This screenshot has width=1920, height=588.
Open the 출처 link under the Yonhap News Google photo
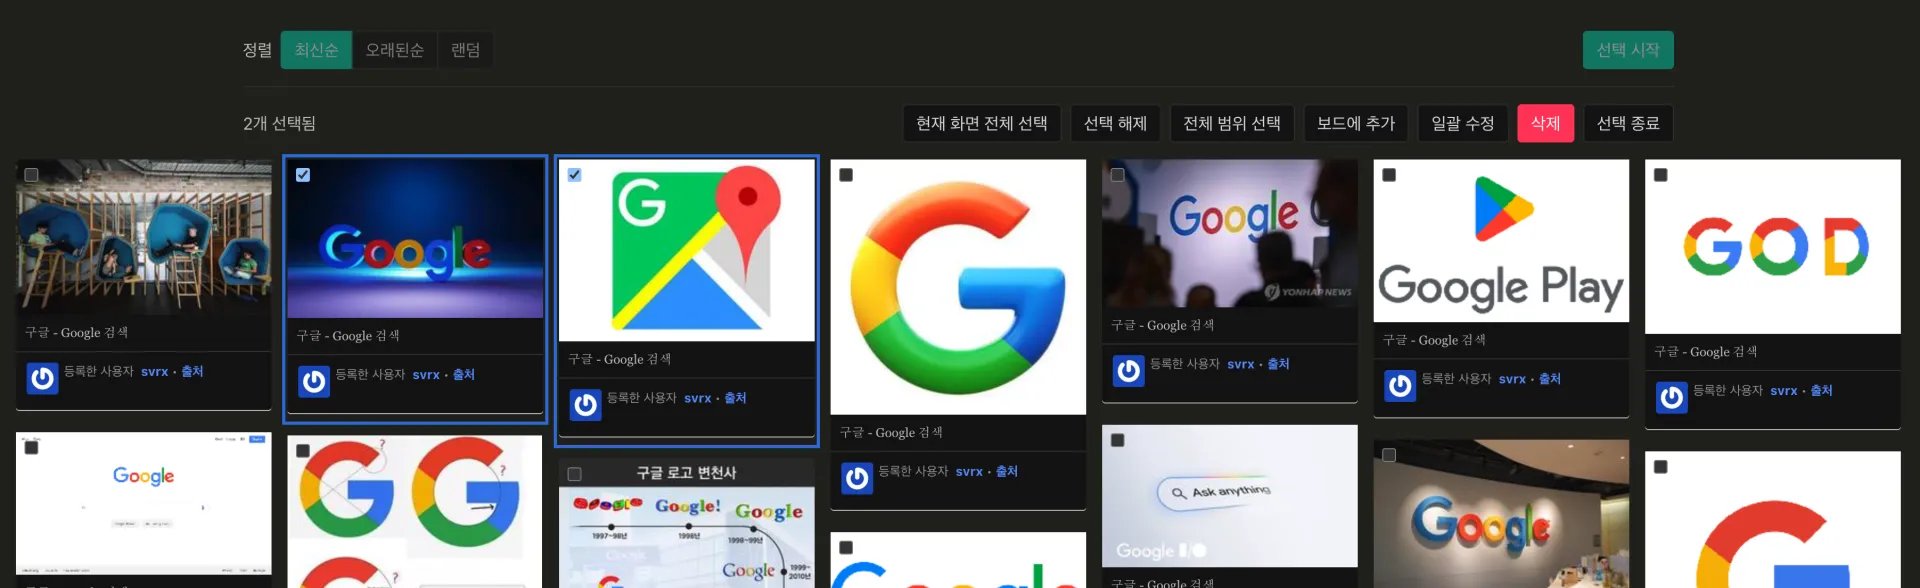pyautogui.click(x=1279, y=364)
